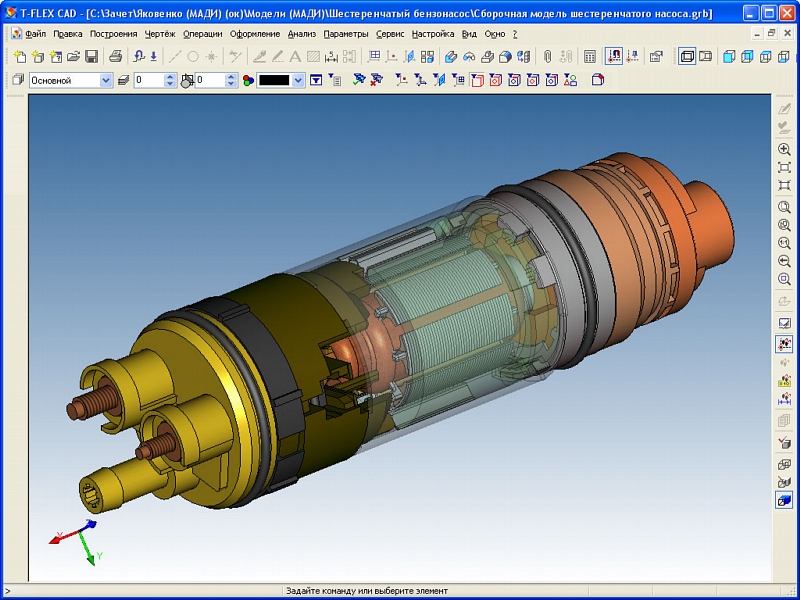Click the blend/fillet solid icon
800x600 pixels.
point(505,56)
